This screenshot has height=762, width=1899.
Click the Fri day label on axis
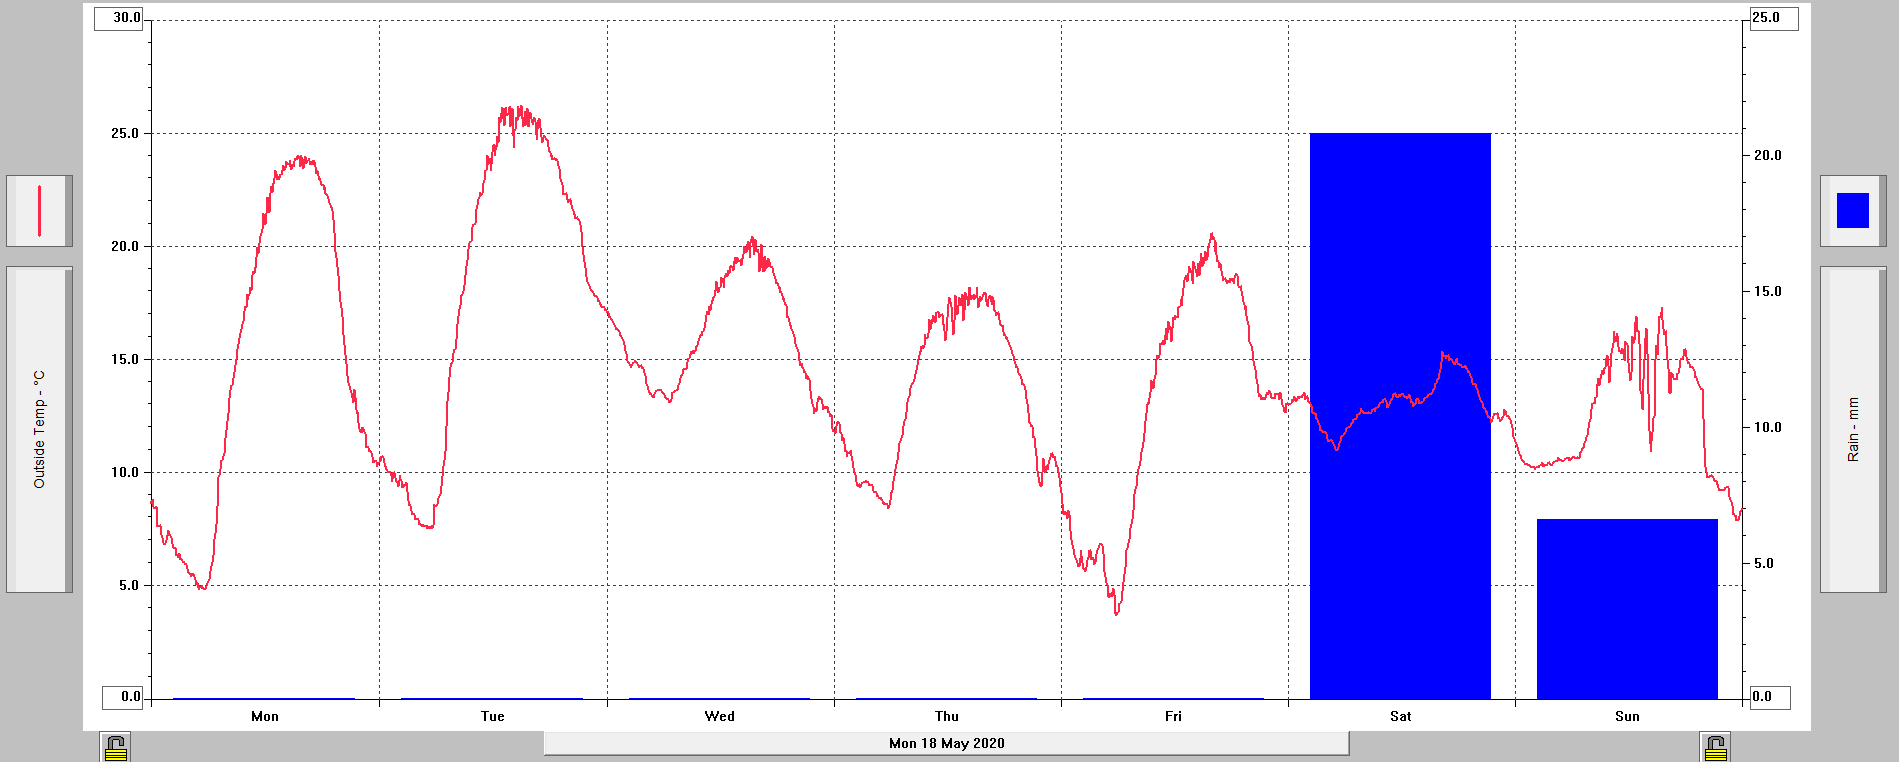click(x=1173, y=716)
